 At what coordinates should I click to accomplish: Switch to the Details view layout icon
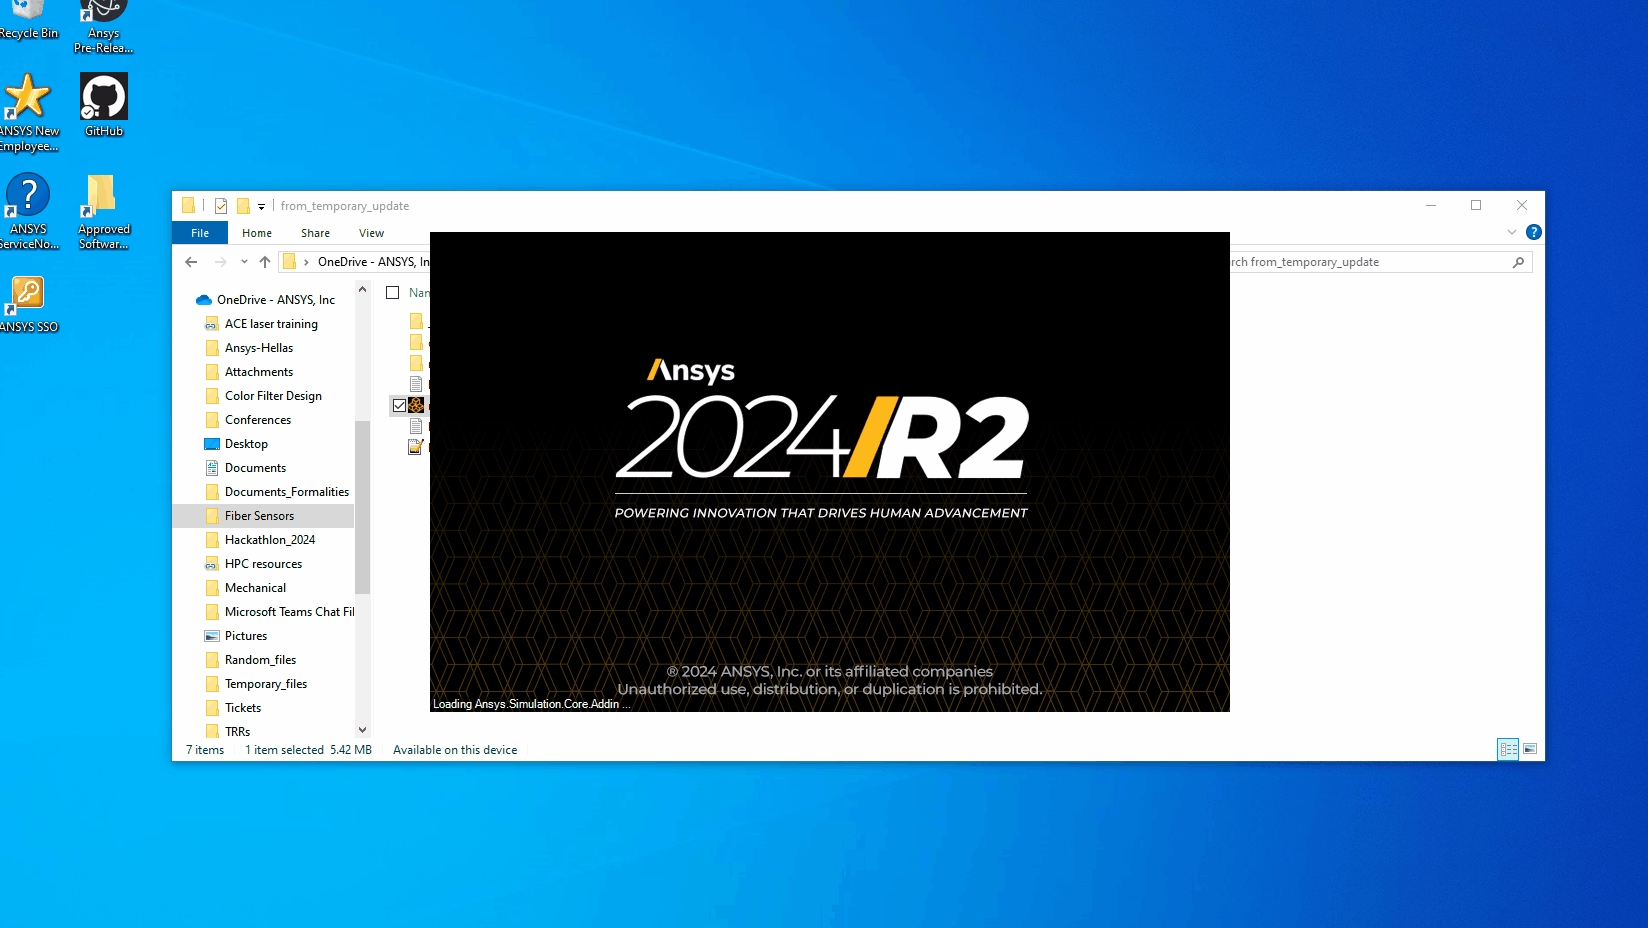coord(1508,749)
